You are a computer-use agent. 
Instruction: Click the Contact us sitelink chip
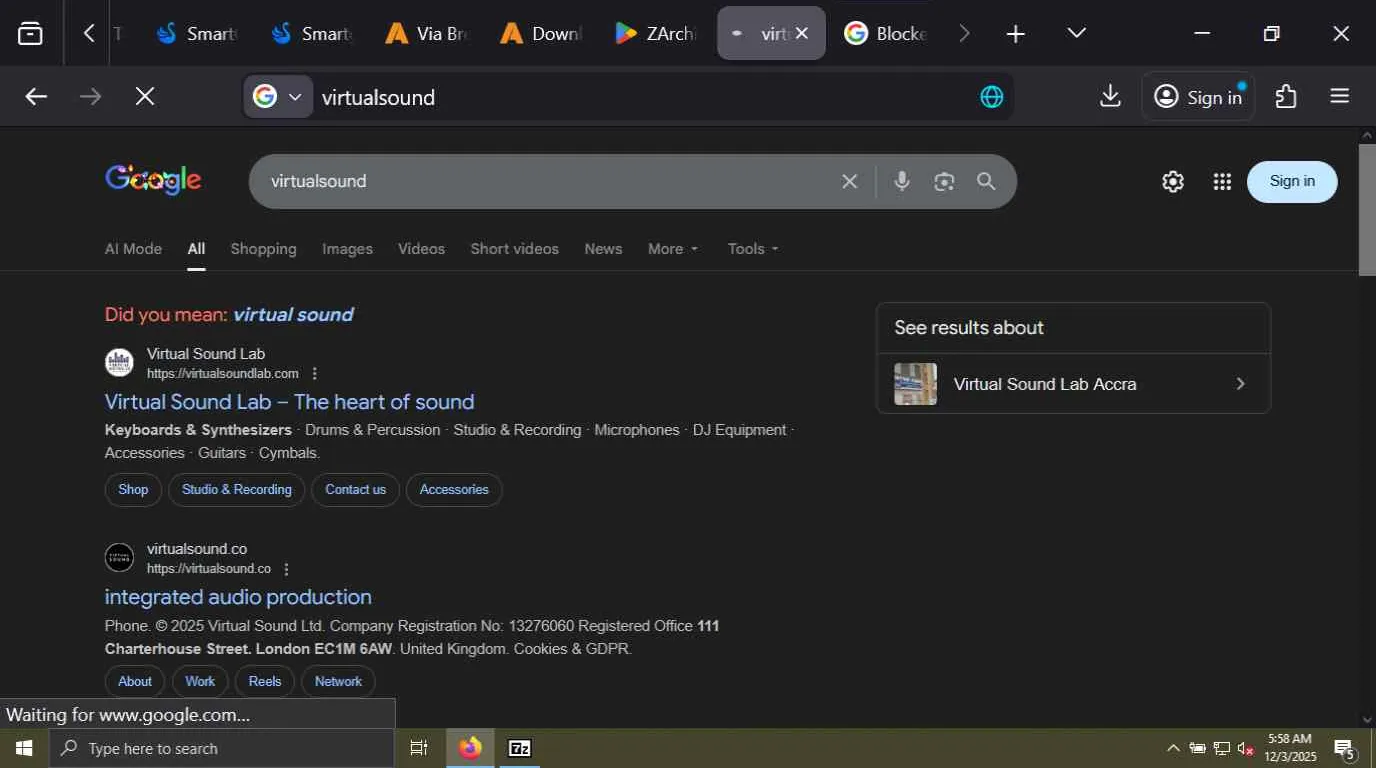click(355, 490)
